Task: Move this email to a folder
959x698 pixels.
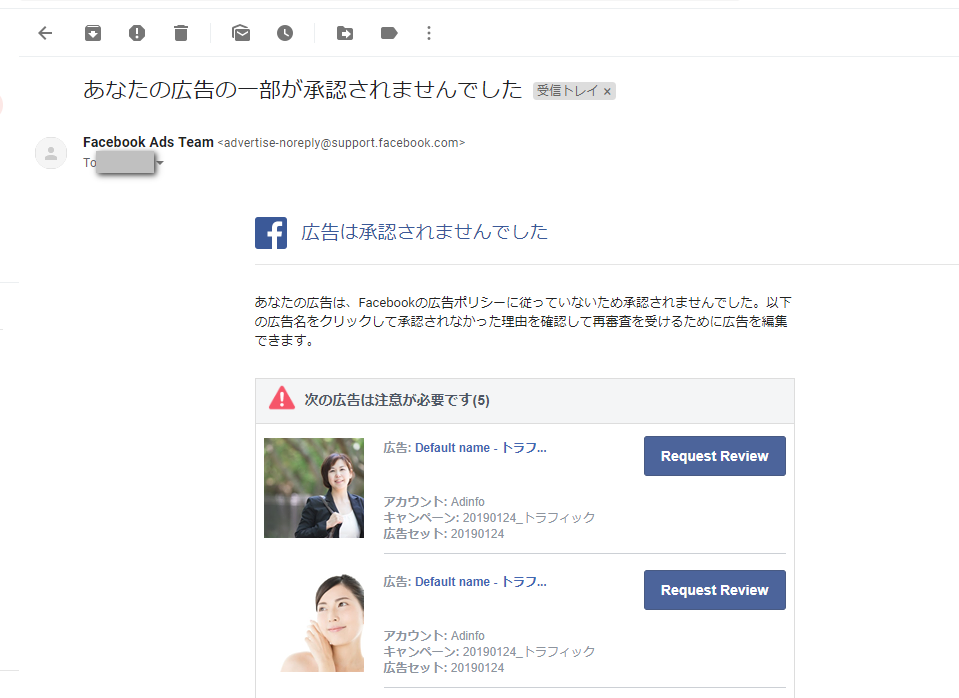Action: pyautogui.click(x=345, y=33)
